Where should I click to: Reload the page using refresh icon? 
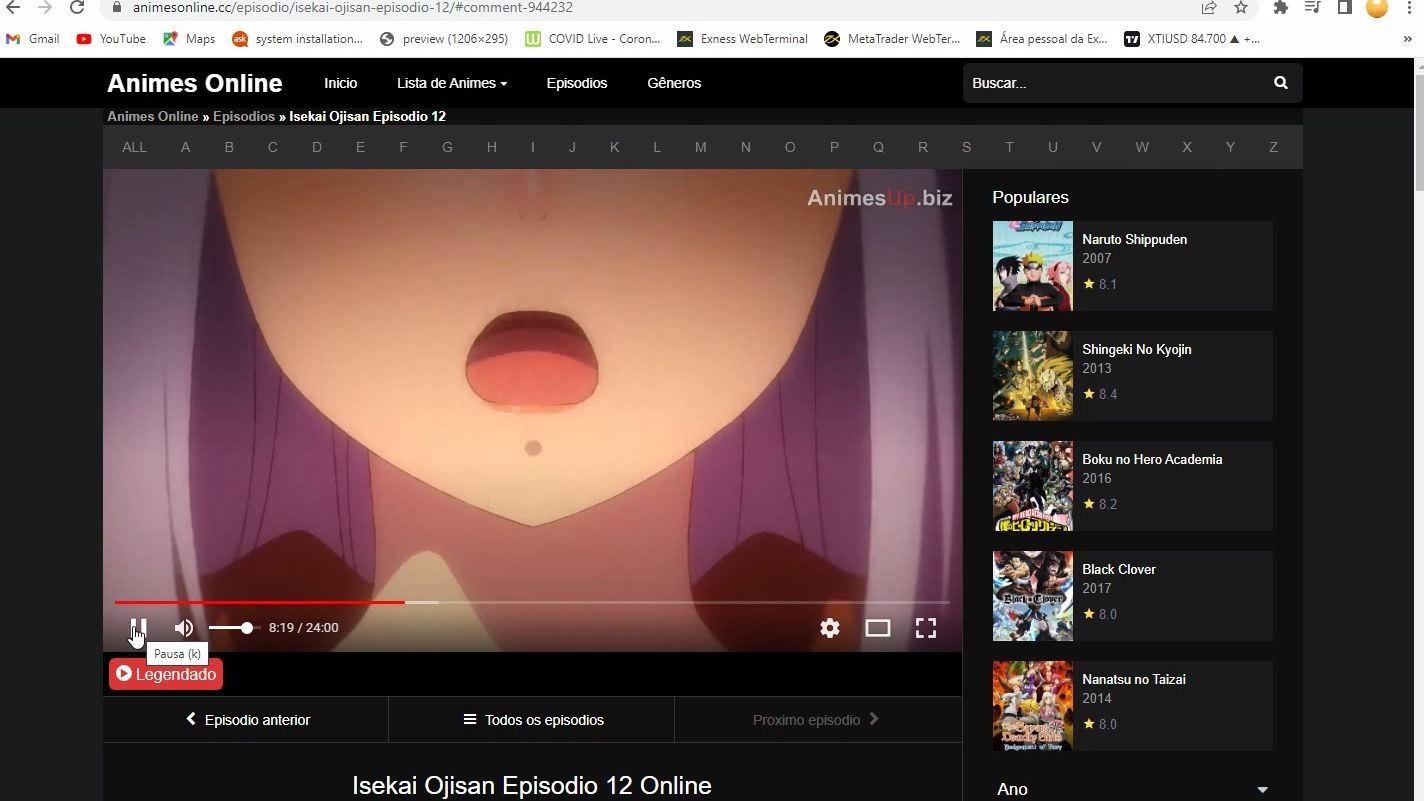(x=77, y=8)
